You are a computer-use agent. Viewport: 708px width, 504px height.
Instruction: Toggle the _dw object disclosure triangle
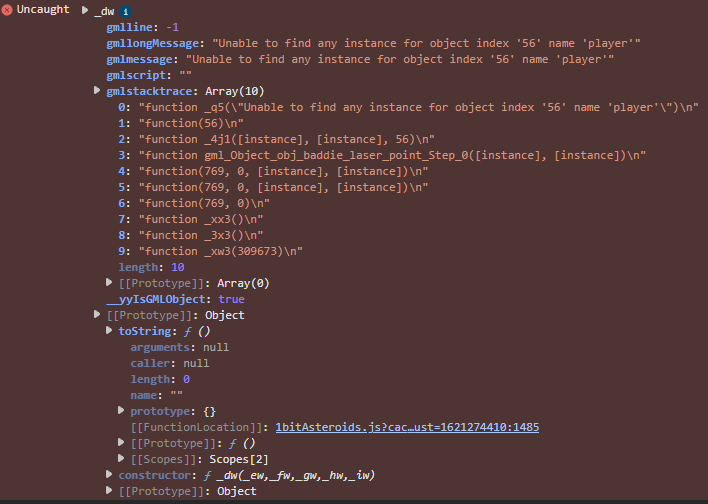pyautogui.click(x=85, y=10)
